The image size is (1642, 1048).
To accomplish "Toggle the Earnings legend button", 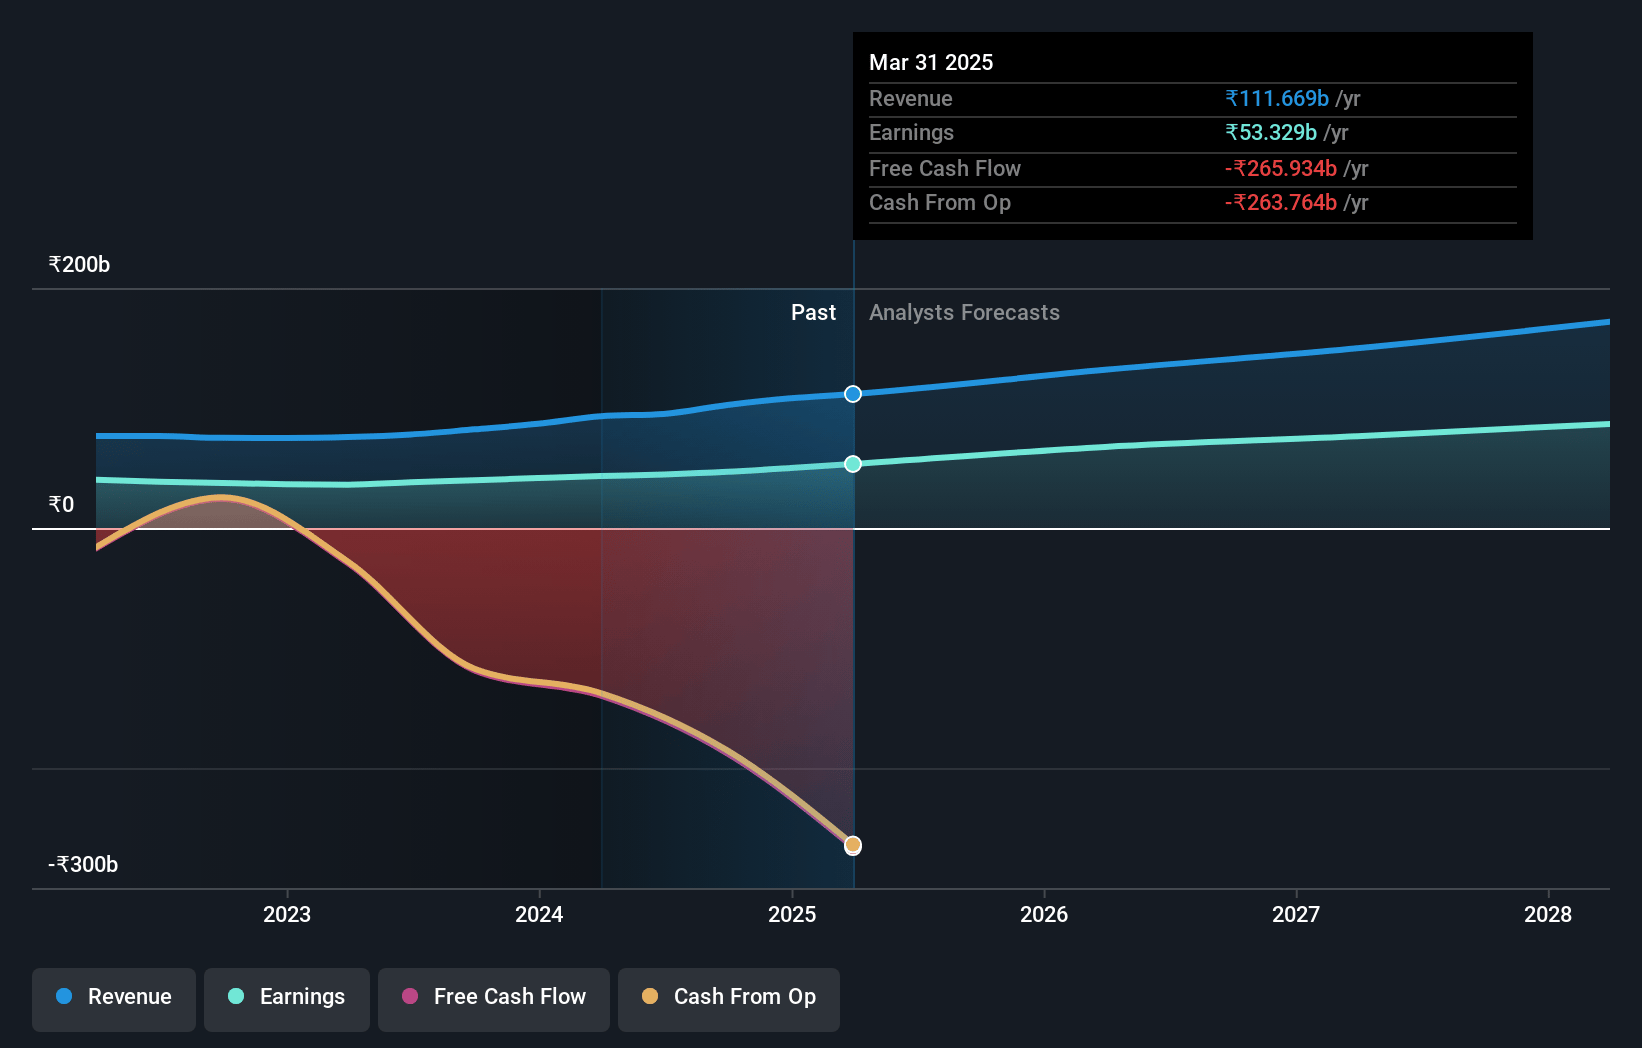I will coord(287,999).
